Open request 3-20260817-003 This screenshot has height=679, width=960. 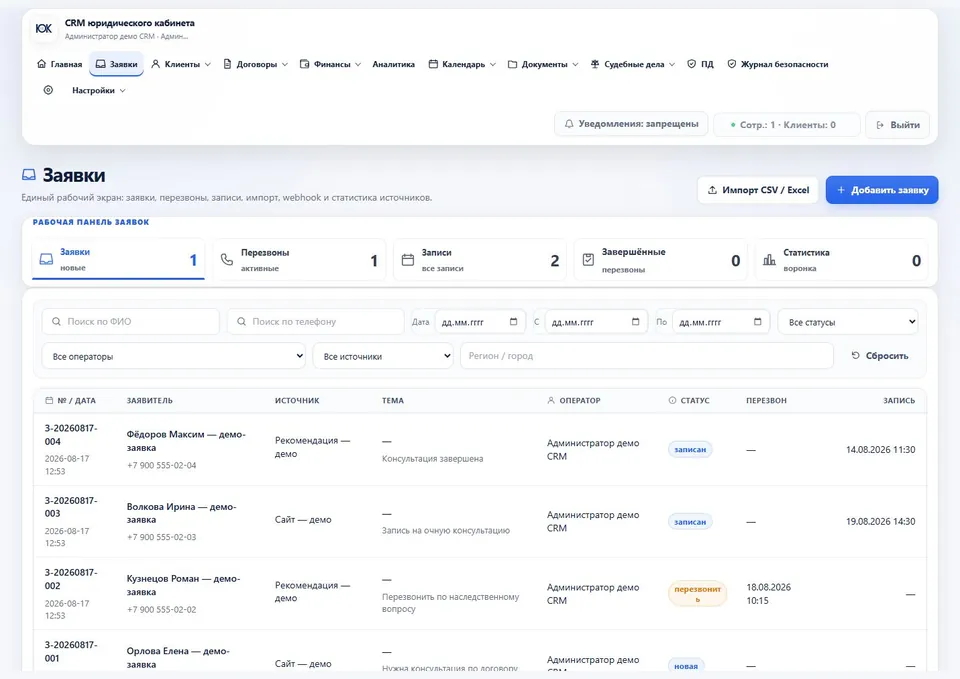pos(71,507)
